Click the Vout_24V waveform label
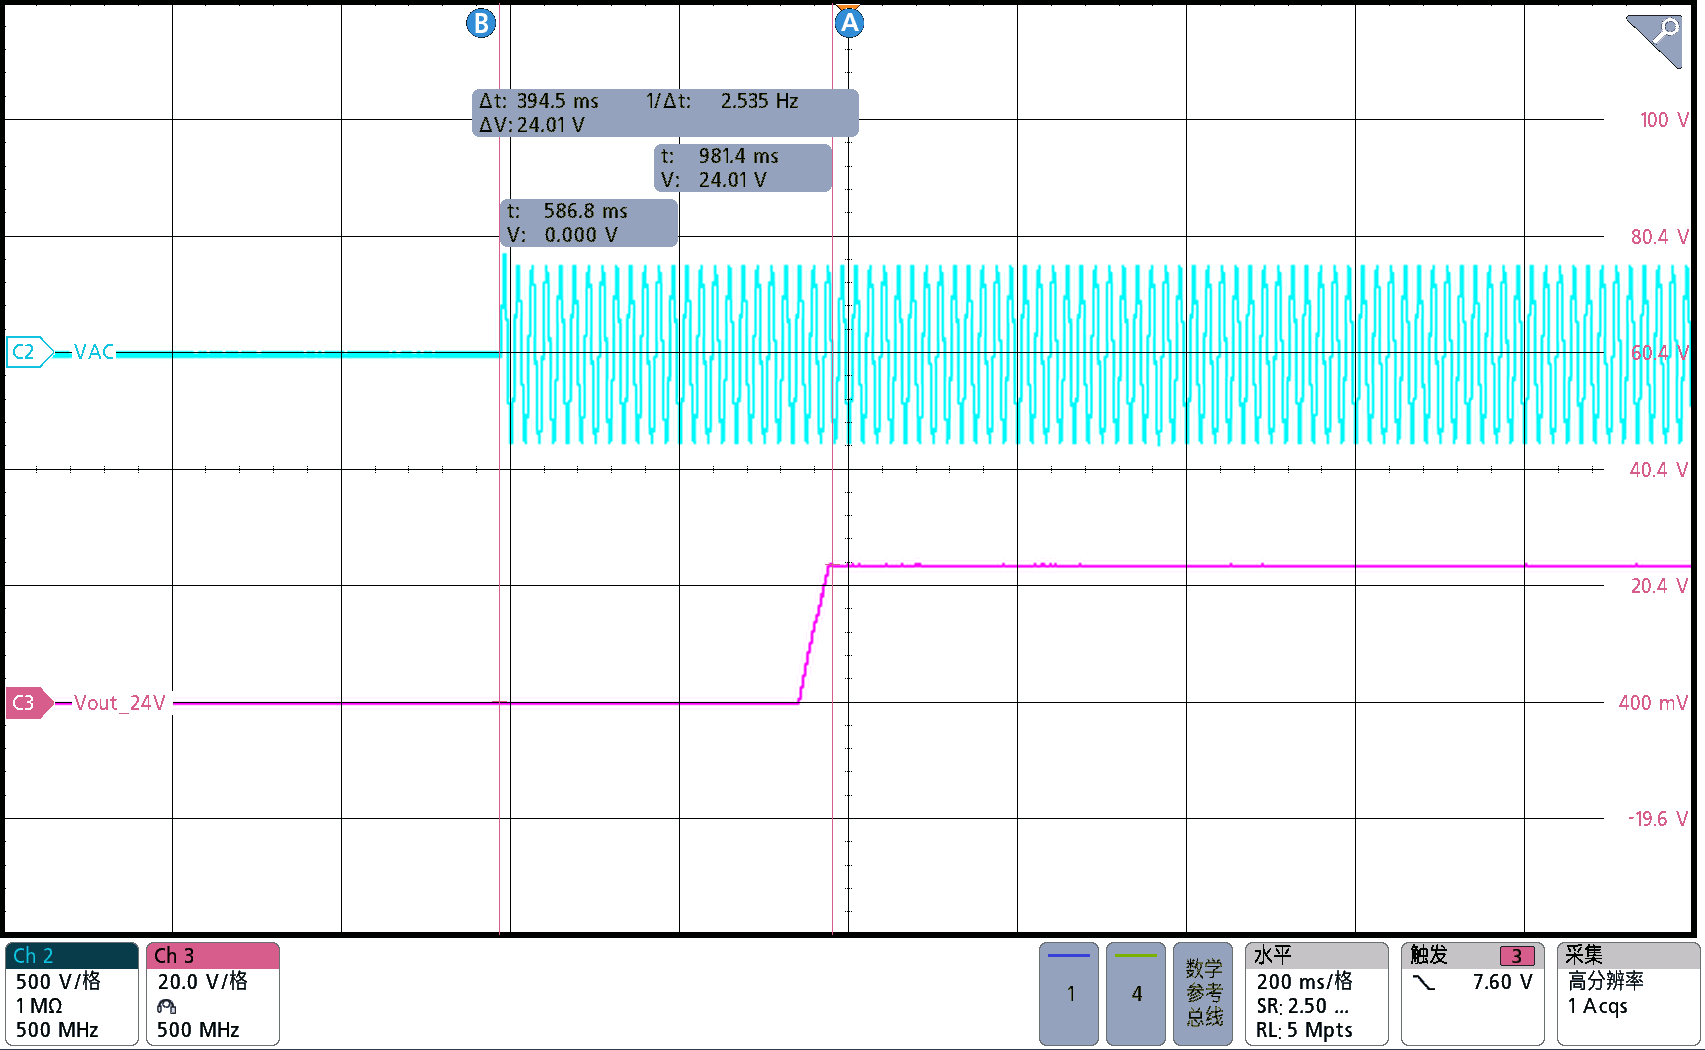 tap(119, 702)
